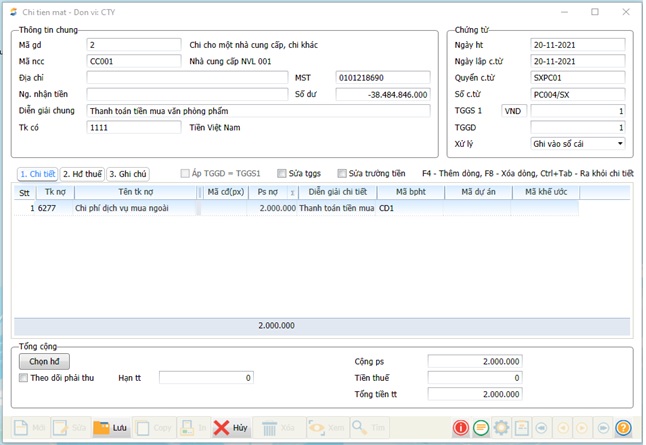Image resolution: width=646 pixels, height=445 pixels.
Task: Open the settings gear icon
Action: pyautogui.click(x=501, y=427)
